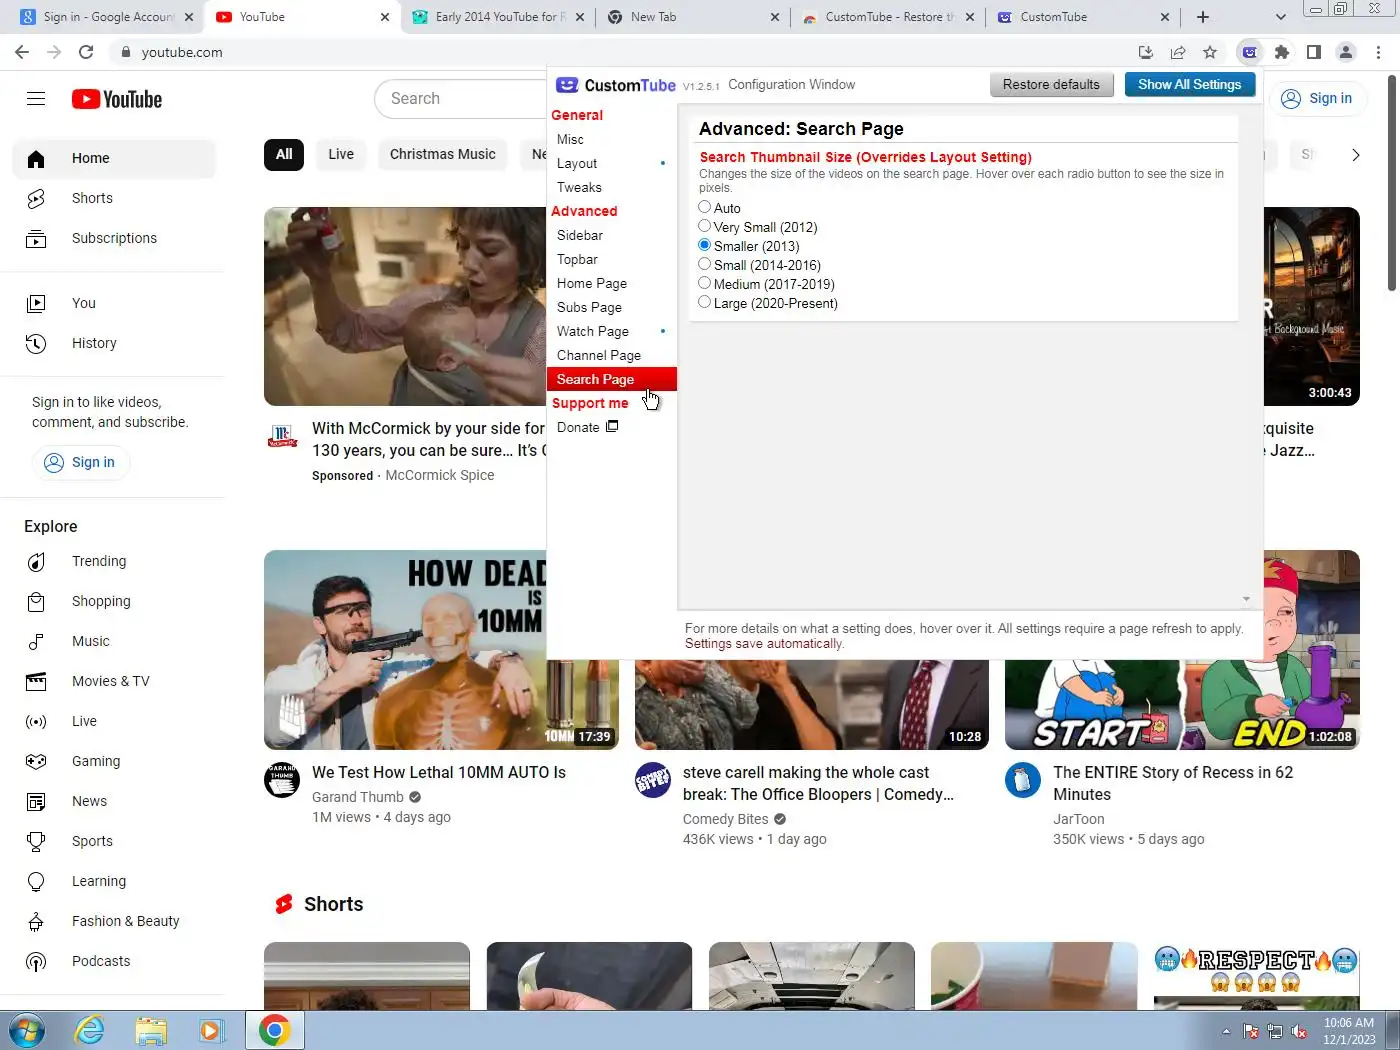Click the sidebar Sign in button
Screen dimensions: 1400x1050
[x=81, y=462]
